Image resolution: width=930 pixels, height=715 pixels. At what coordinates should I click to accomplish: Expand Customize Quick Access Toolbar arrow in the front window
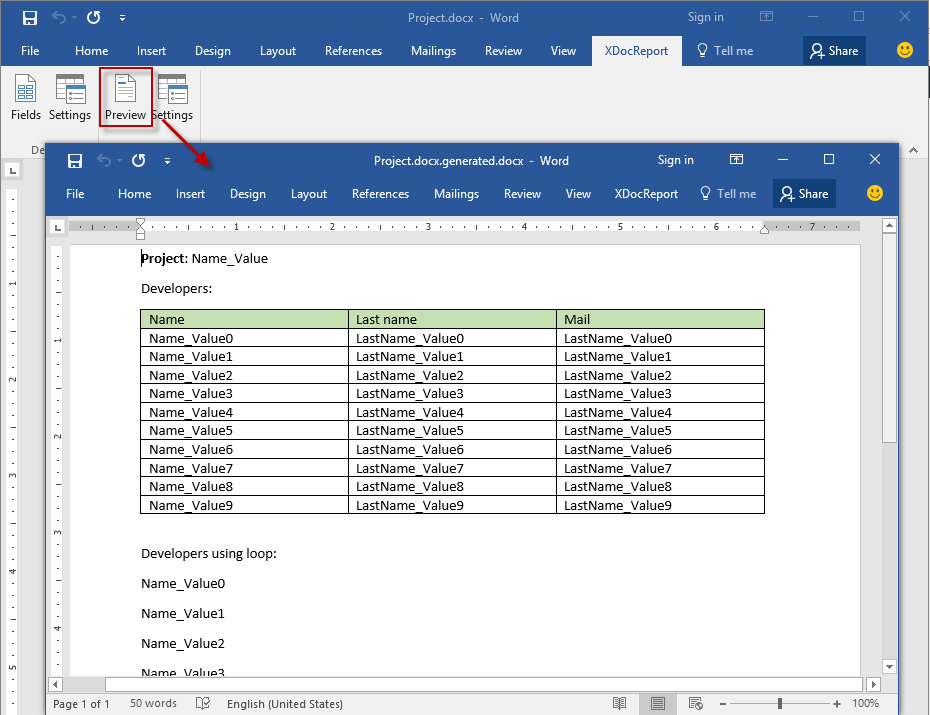click(167, 160)
